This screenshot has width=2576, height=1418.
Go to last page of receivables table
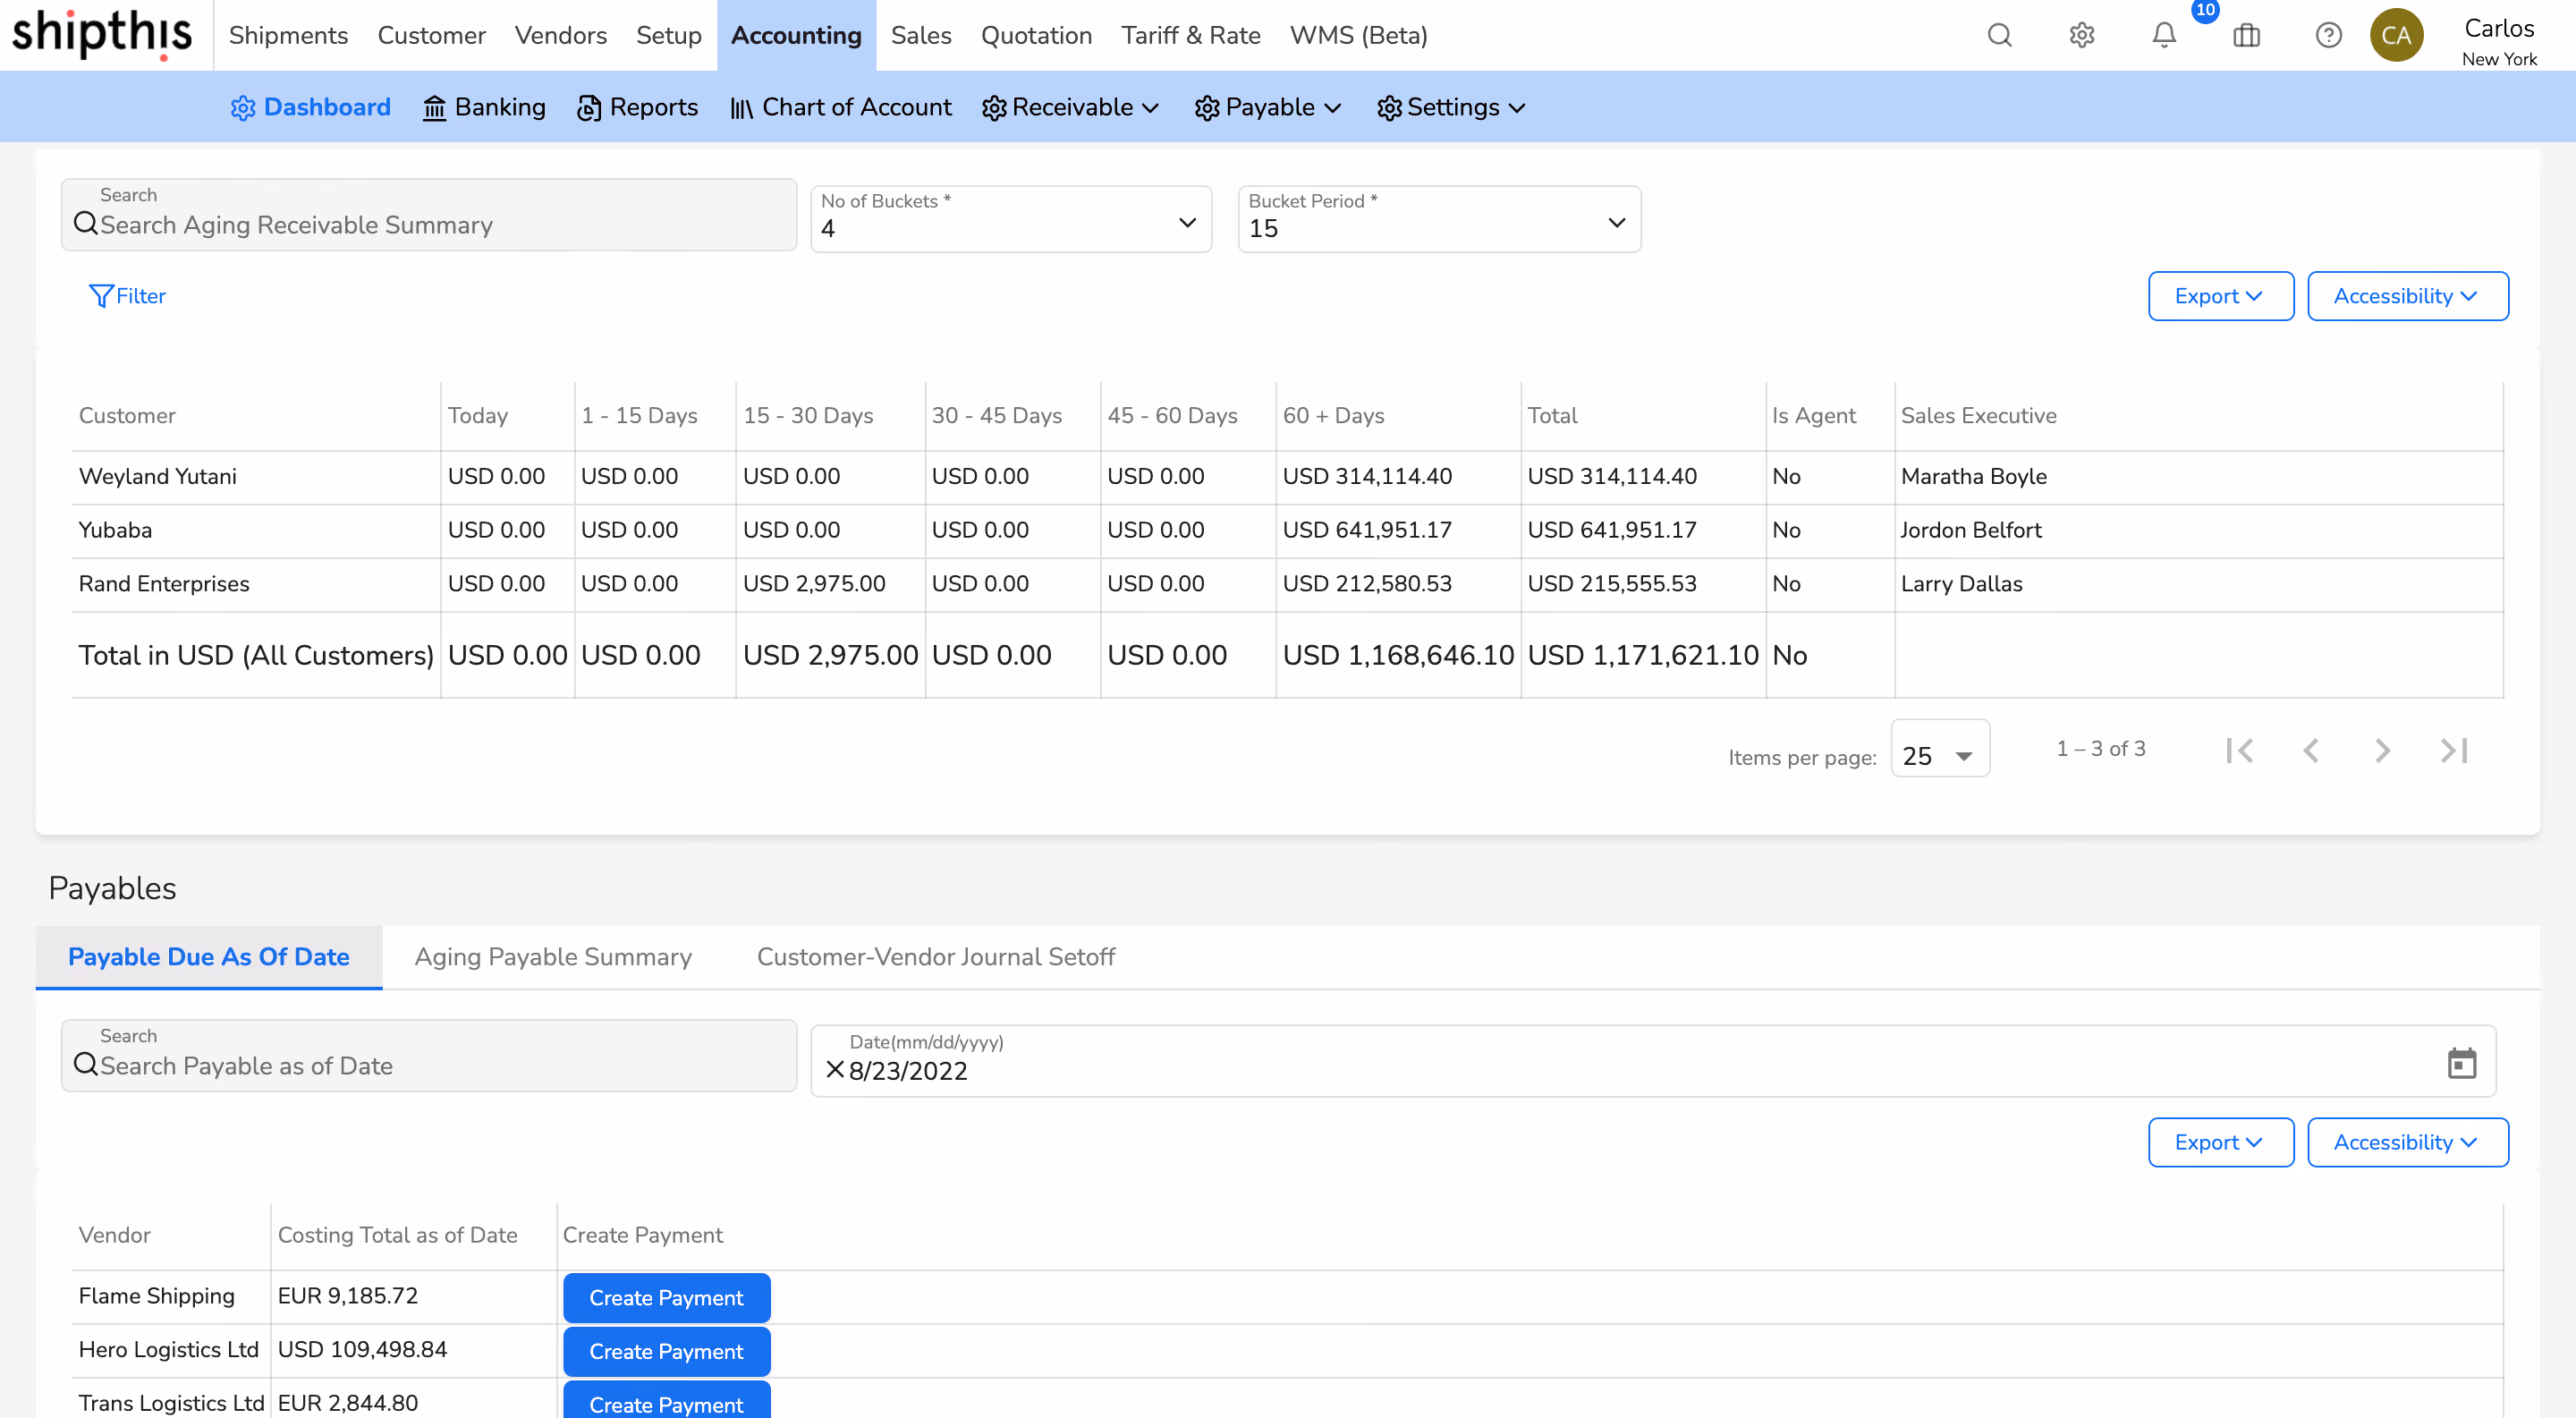click(x=2454, y=750)
